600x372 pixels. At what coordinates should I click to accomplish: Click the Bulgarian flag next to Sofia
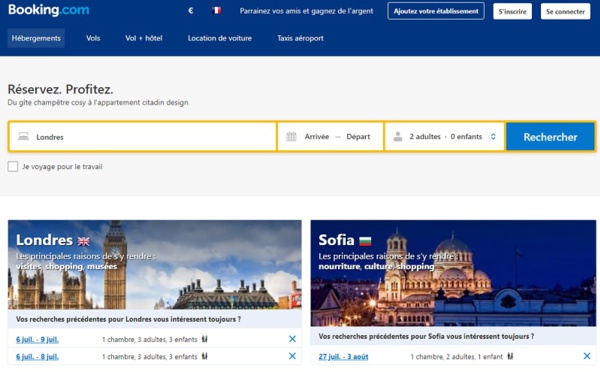click(x=365, y=241)
